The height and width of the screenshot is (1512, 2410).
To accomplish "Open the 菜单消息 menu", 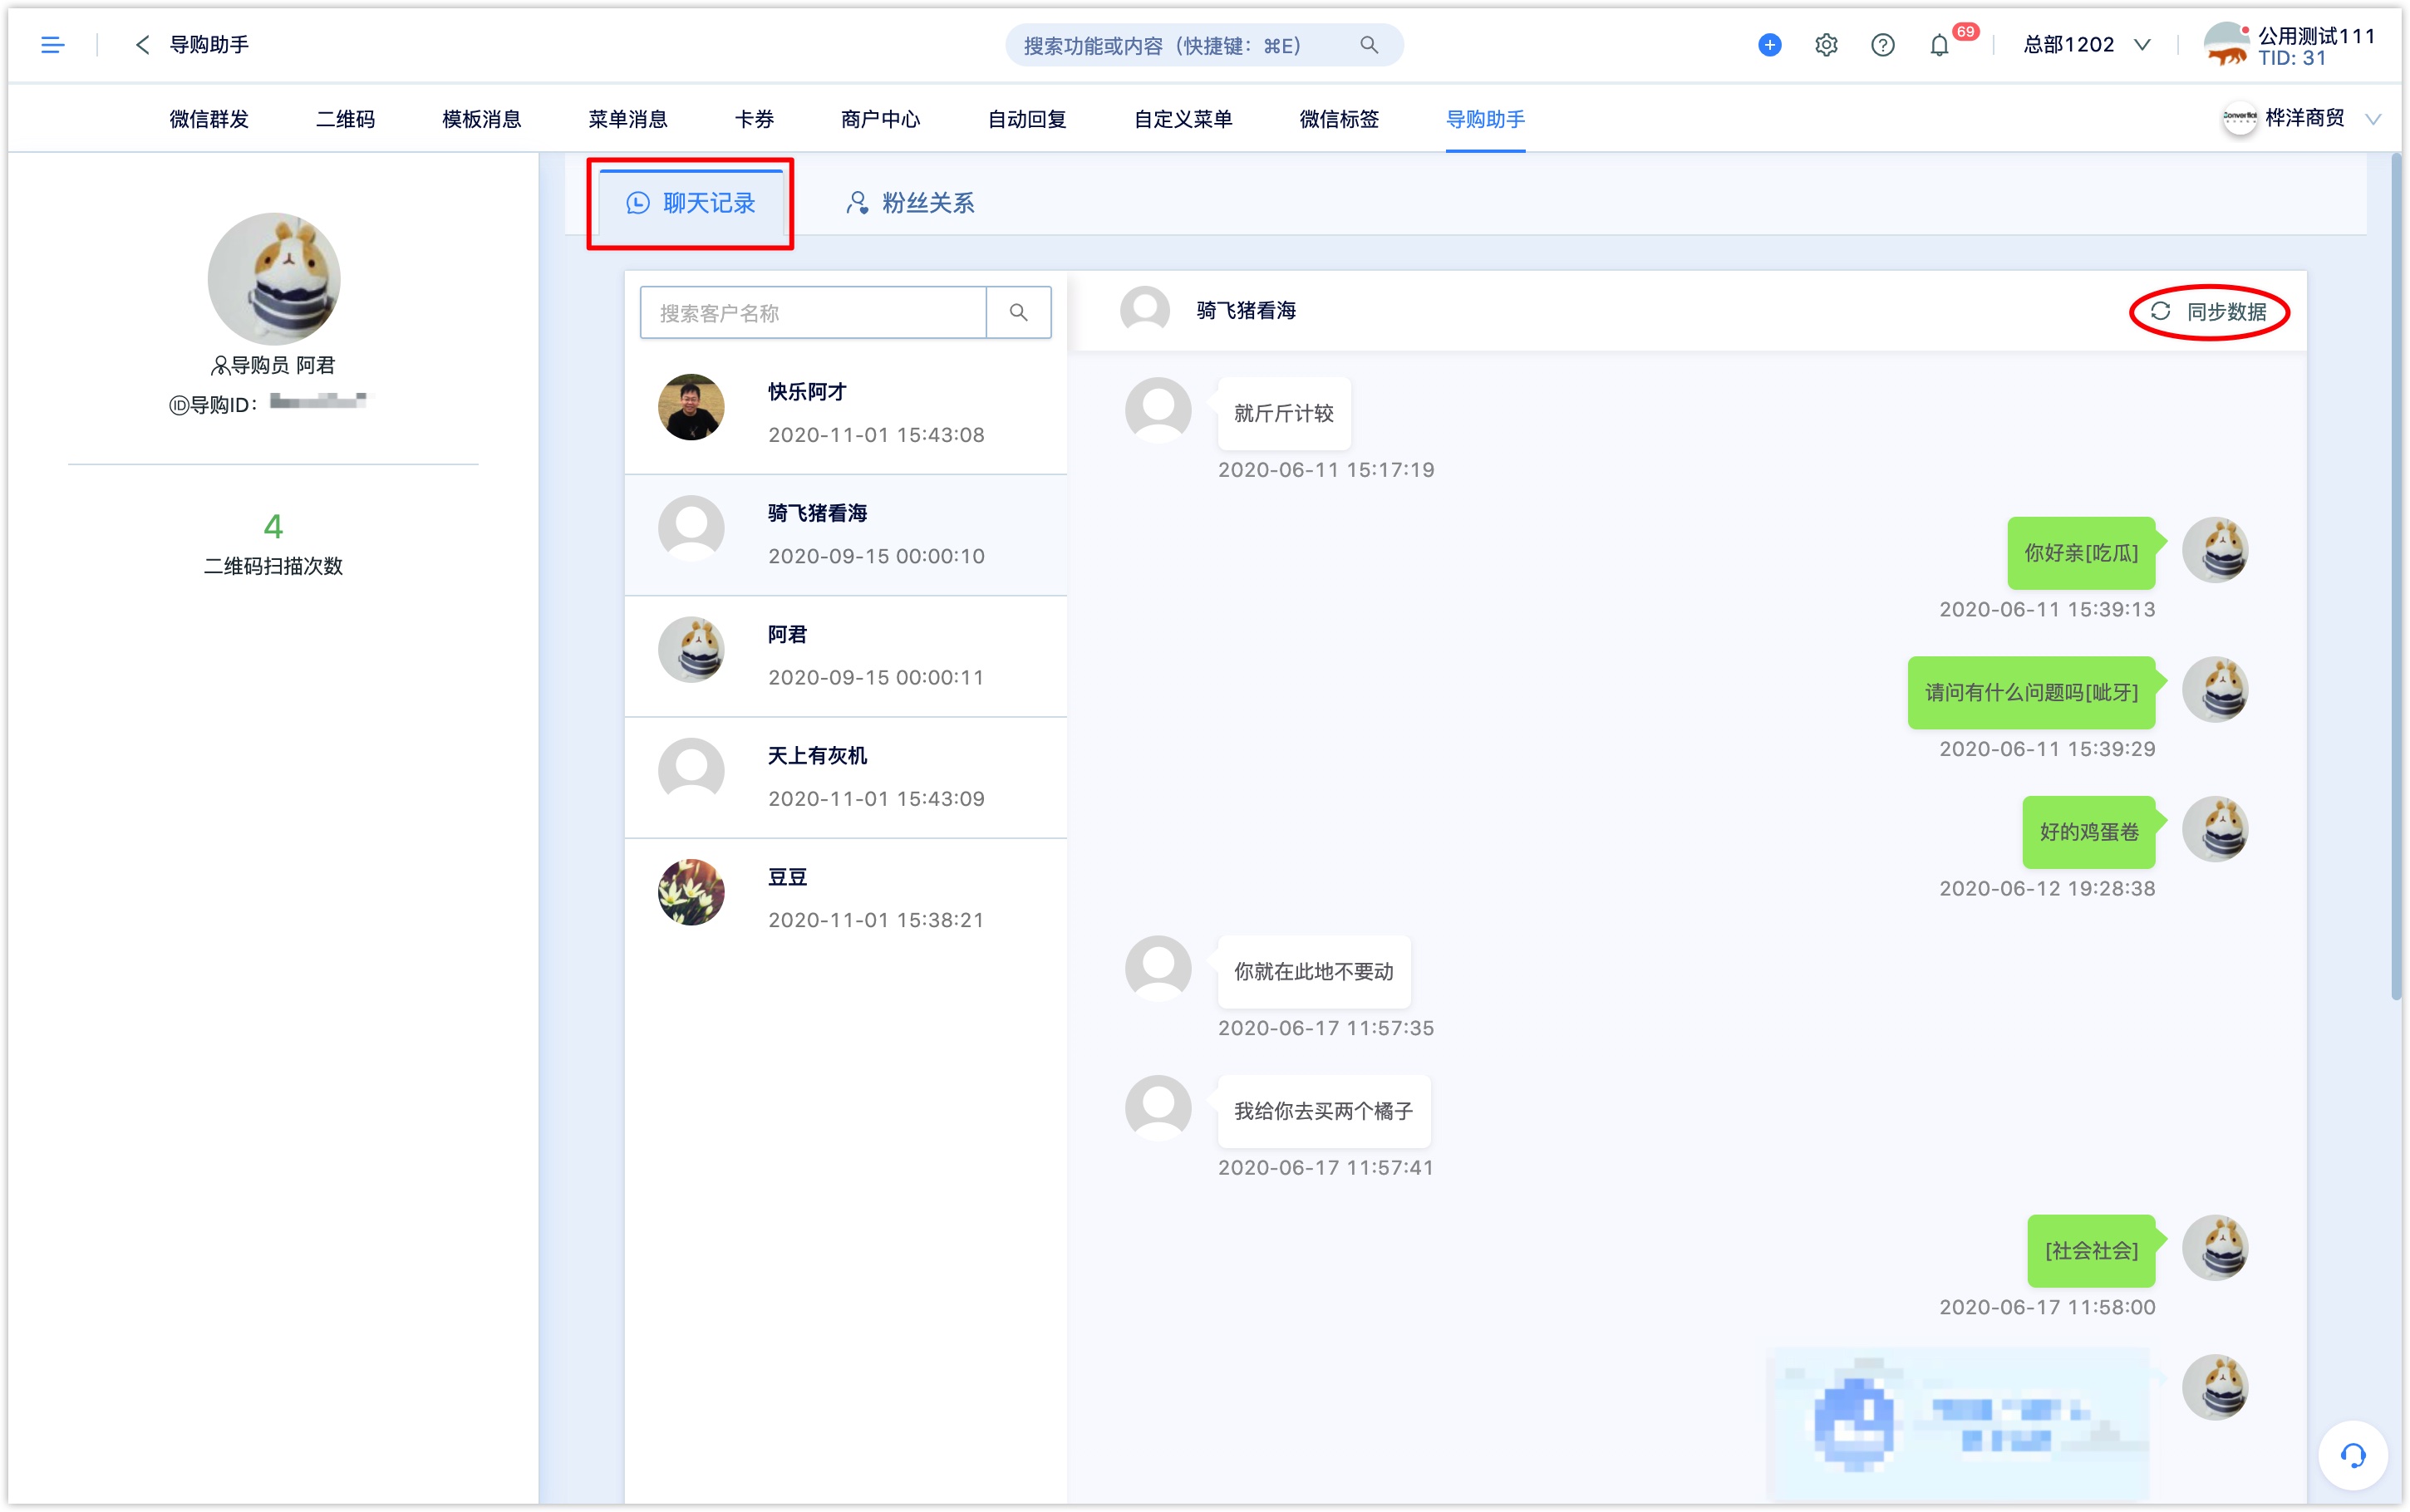I will [x=627, y=119].
